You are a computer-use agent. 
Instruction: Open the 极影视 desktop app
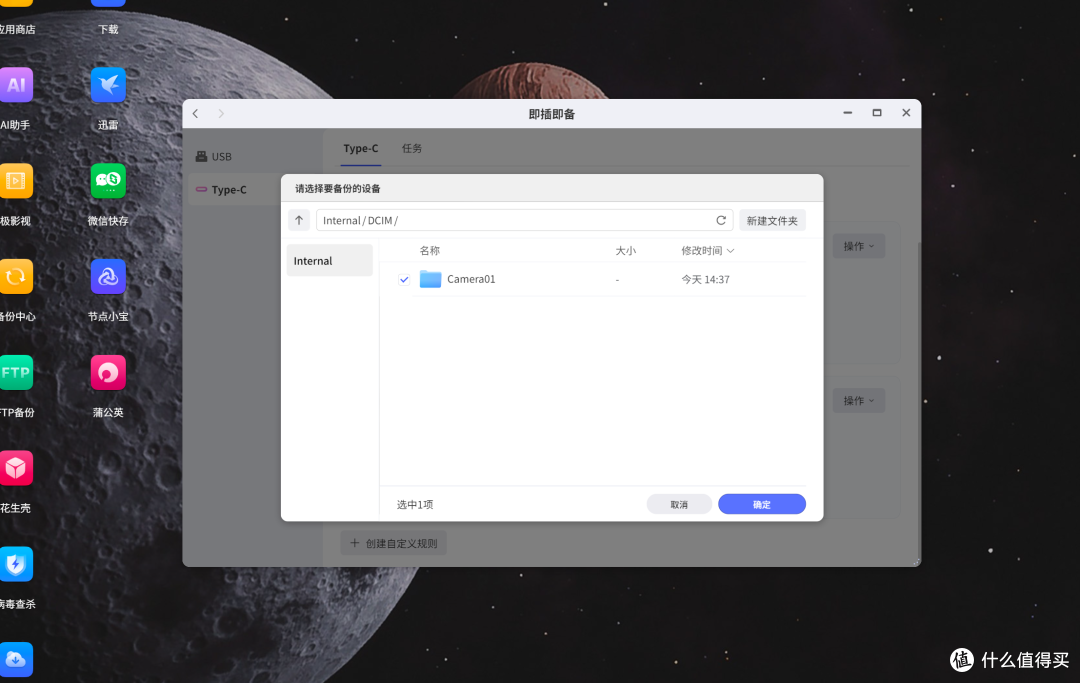point(16,181)
